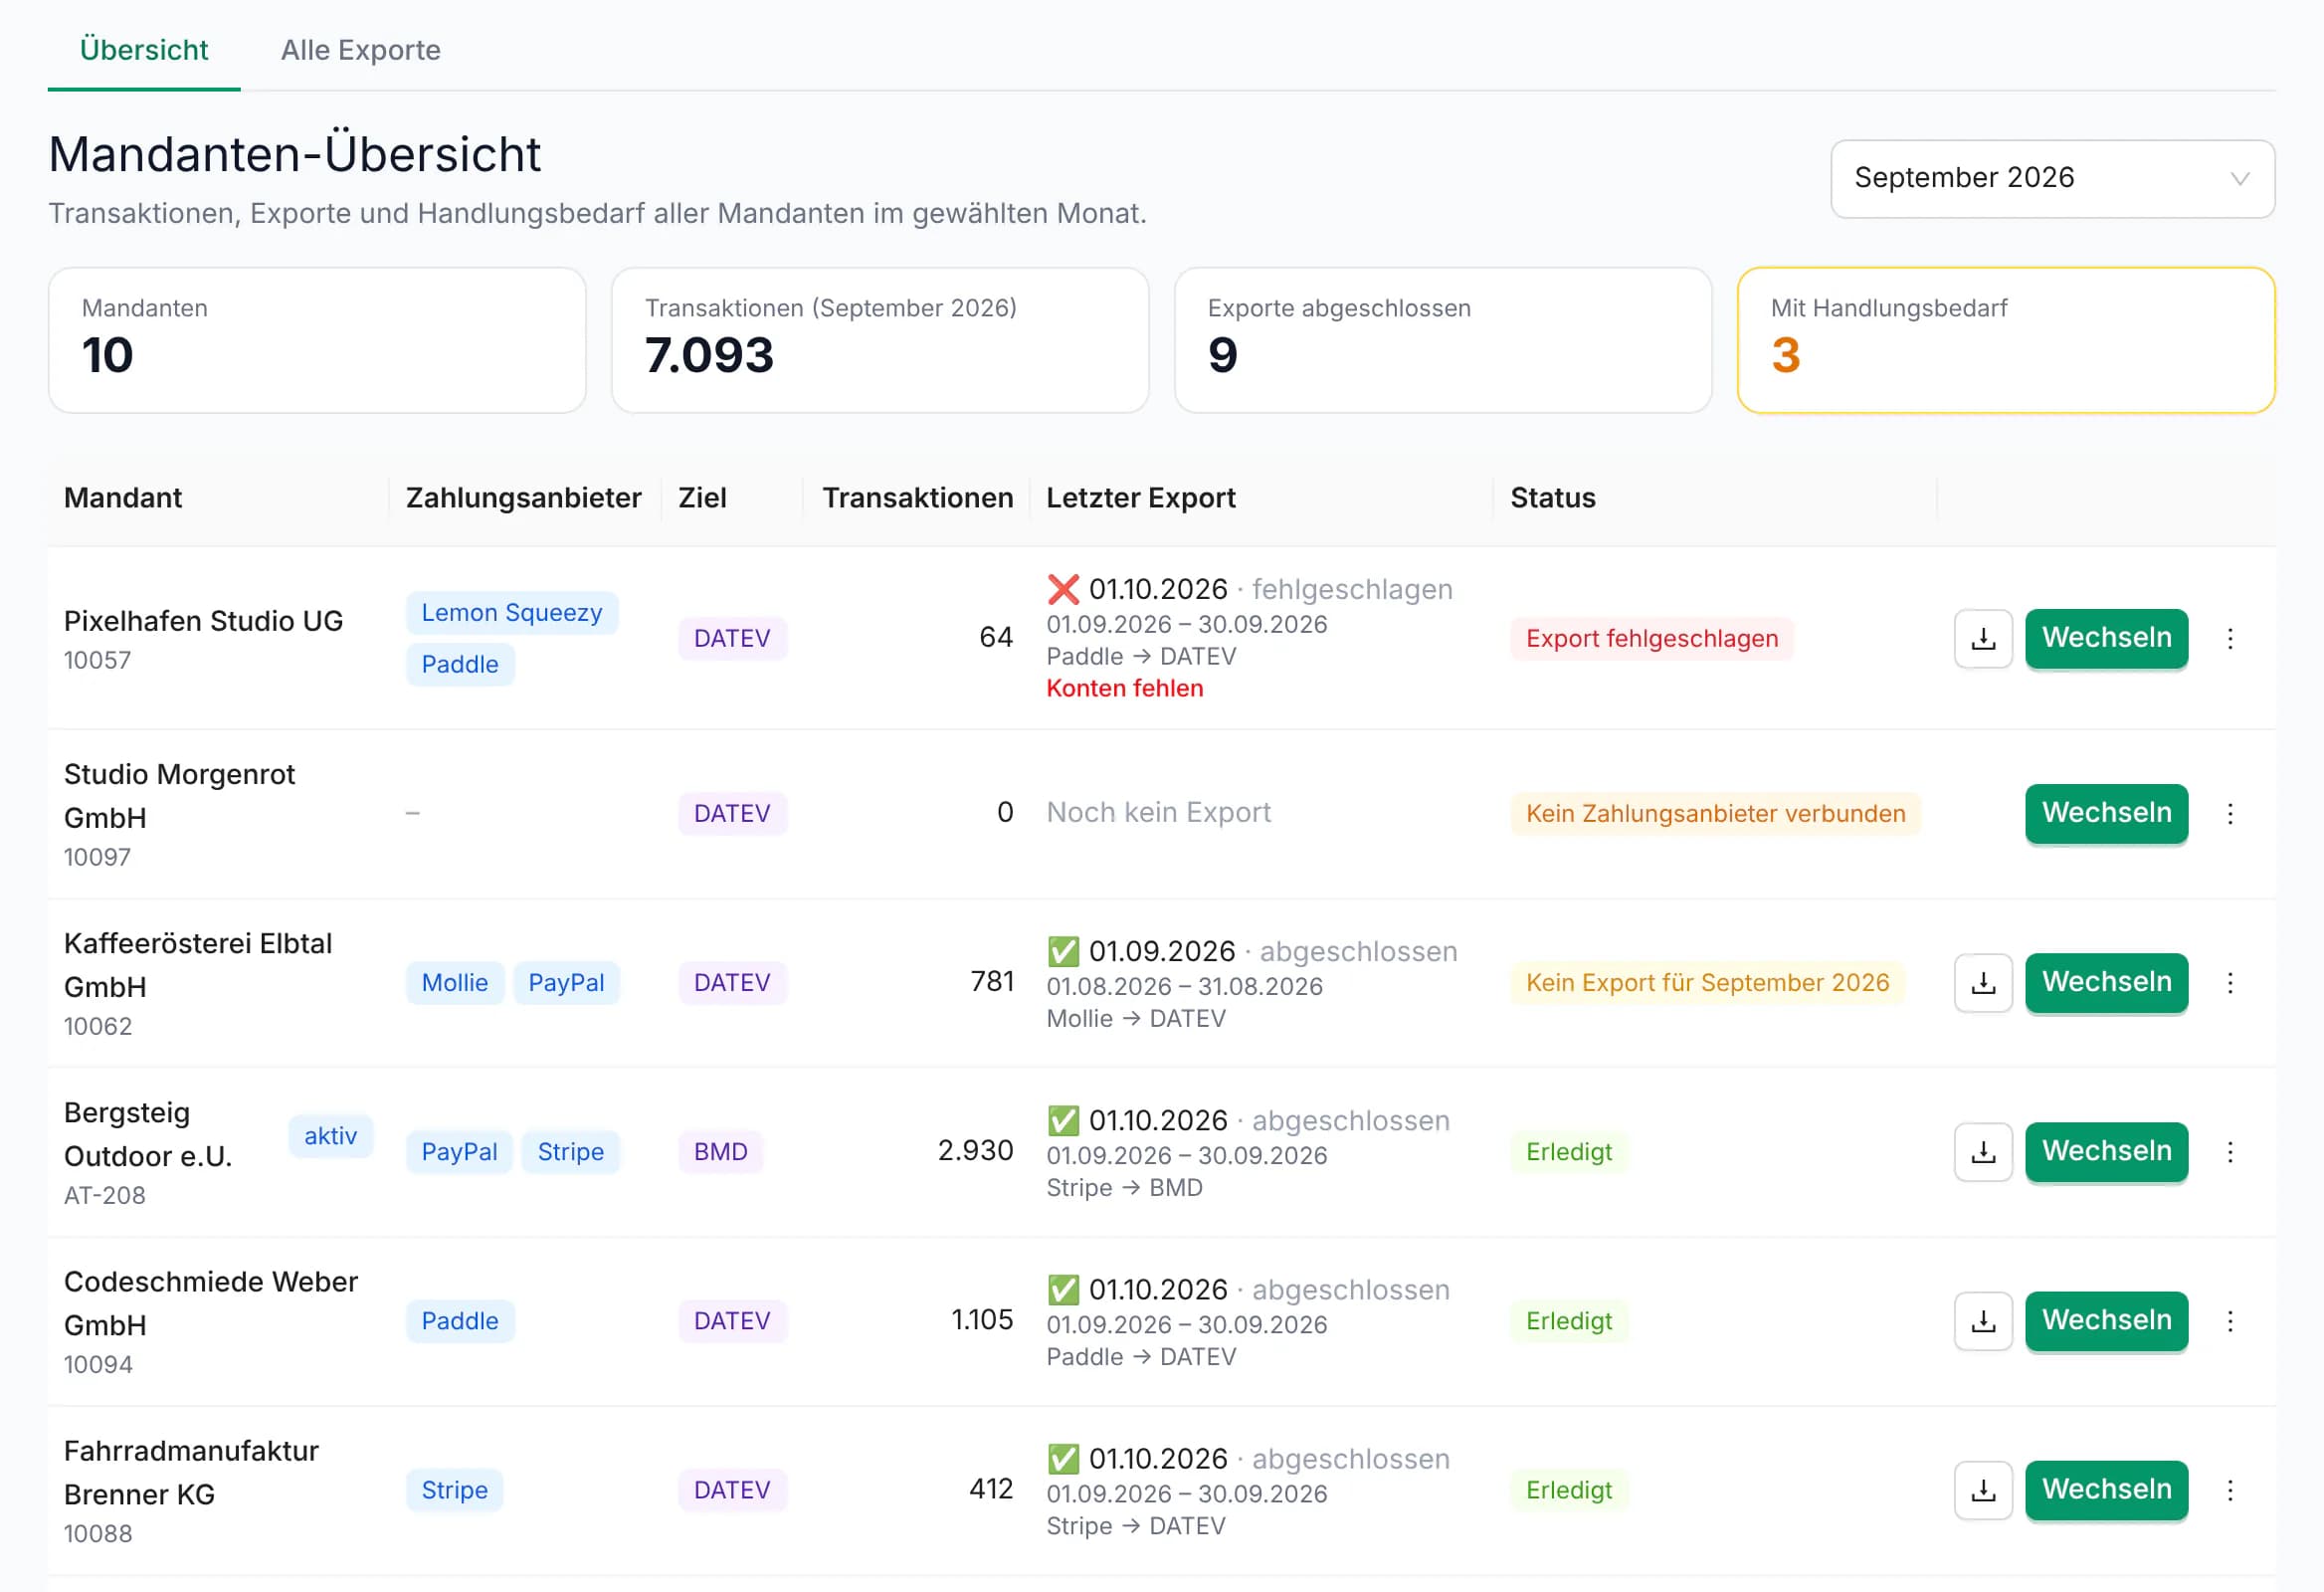Click Wechseln for Codeschmiede Weber GmbH
This screenshot has height=1592, width=2324.
pyautogui.click(x=2106, y=1320)
